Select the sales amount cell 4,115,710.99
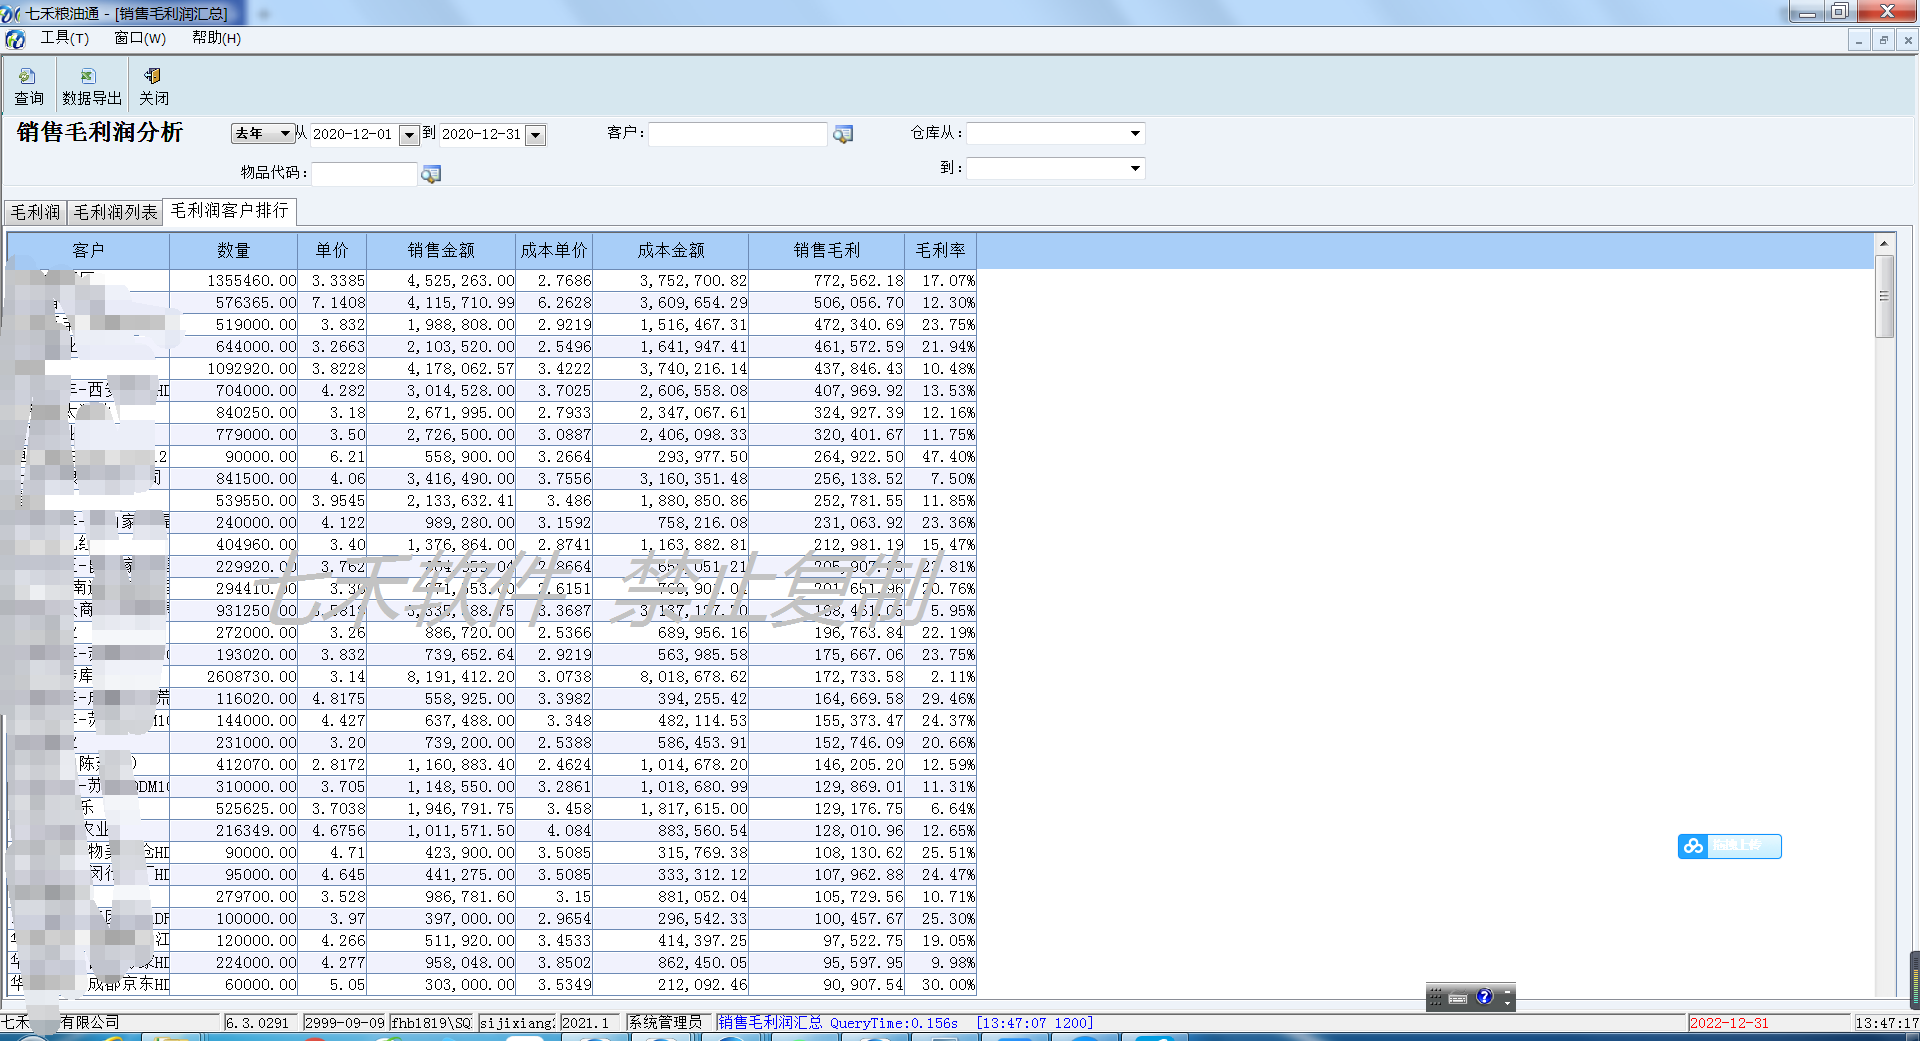The height and width of the screenshot is (1041, 1920). click(441, 303)
